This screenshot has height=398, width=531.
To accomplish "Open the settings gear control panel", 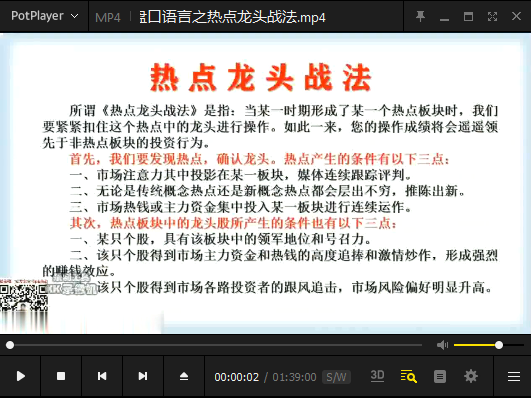I will pyautogui.click(x=471, y=376).
